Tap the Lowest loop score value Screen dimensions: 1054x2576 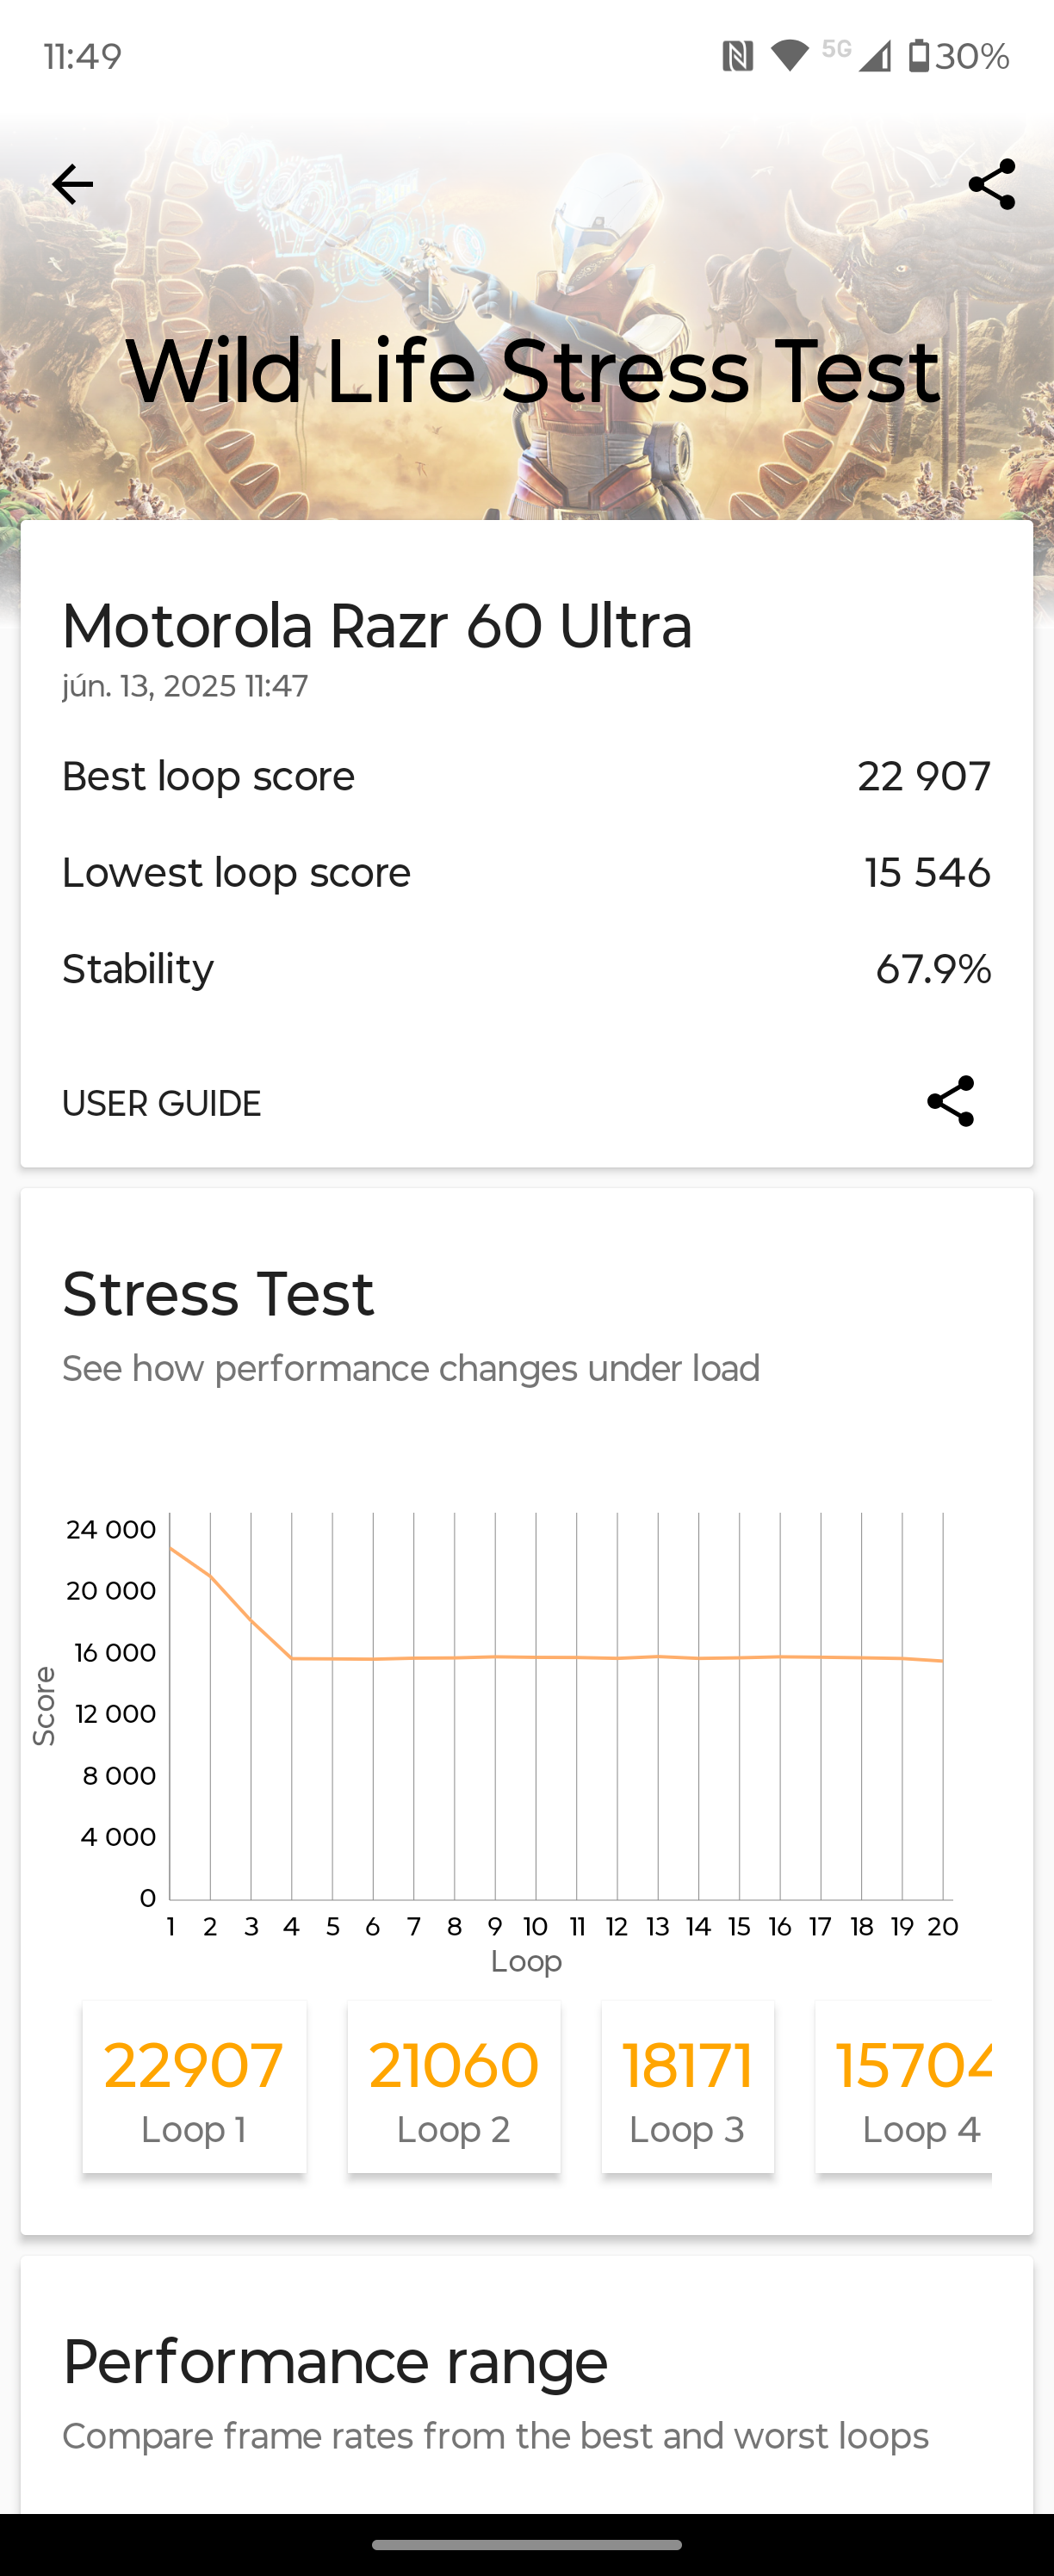(x=928, y=872)
